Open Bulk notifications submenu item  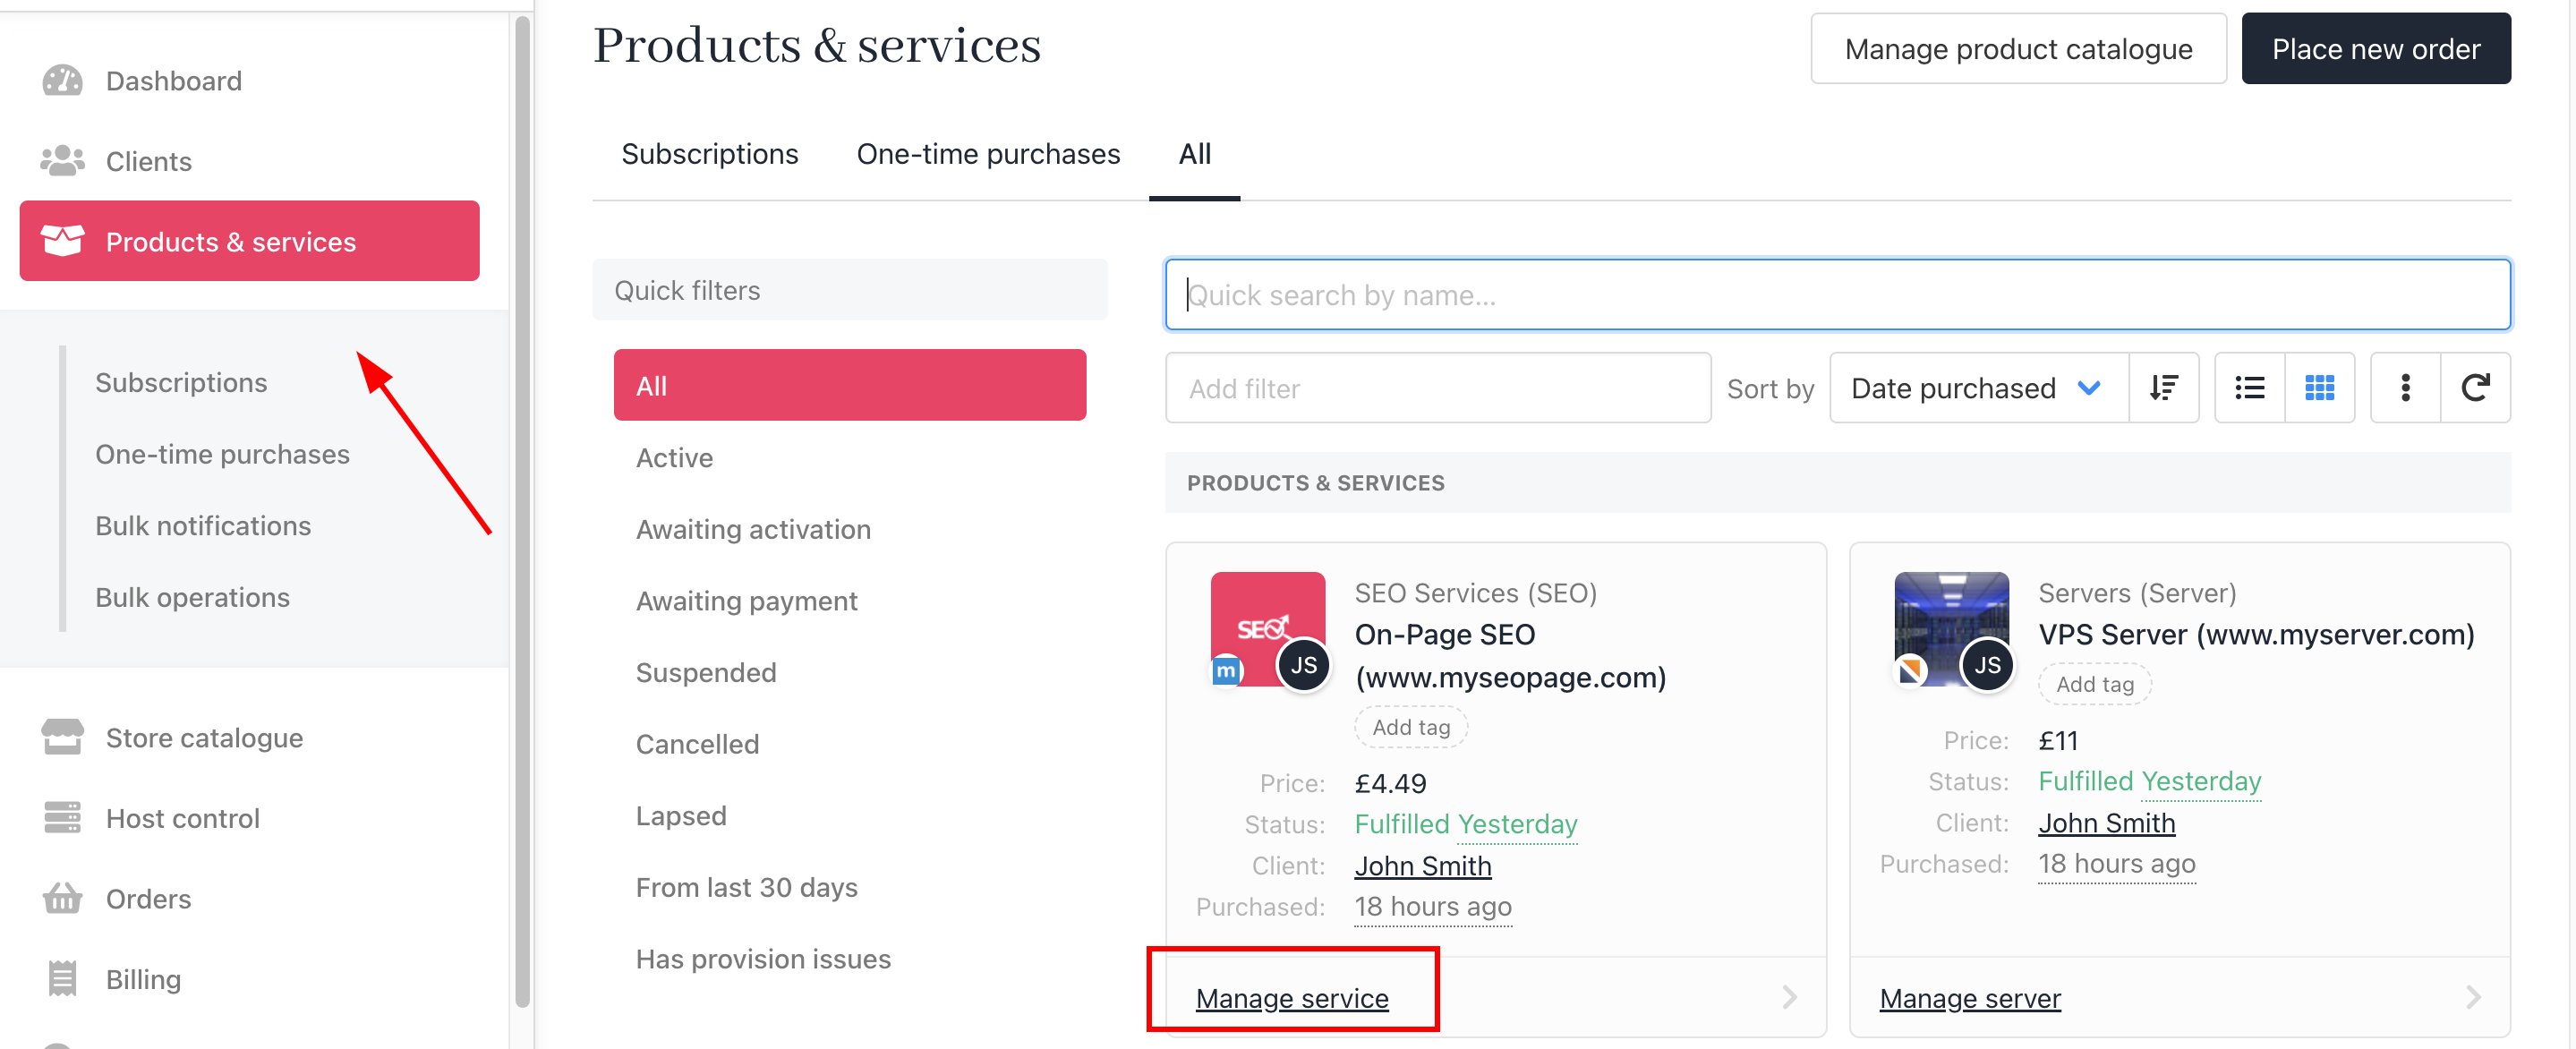click(203, 525)
